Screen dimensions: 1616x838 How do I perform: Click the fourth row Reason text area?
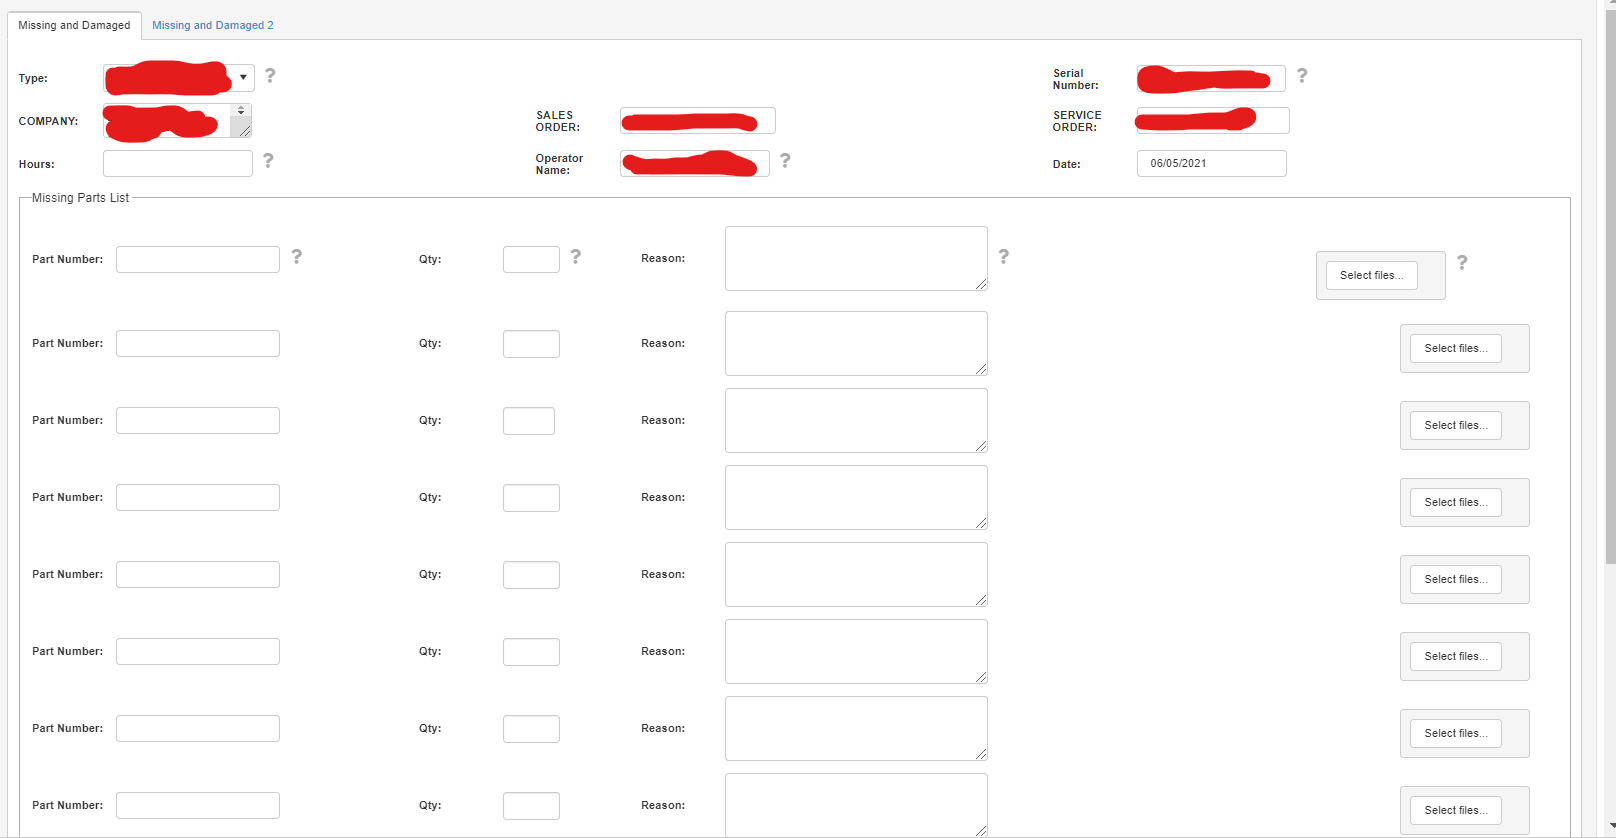point(856,497)
